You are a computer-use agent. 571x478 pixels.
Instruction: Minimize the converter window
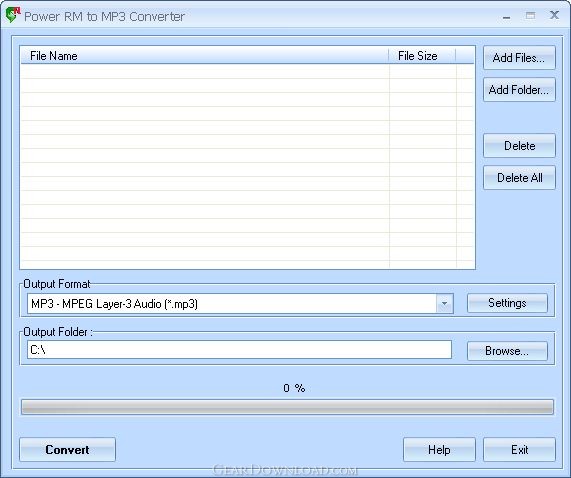pos(506,17)
